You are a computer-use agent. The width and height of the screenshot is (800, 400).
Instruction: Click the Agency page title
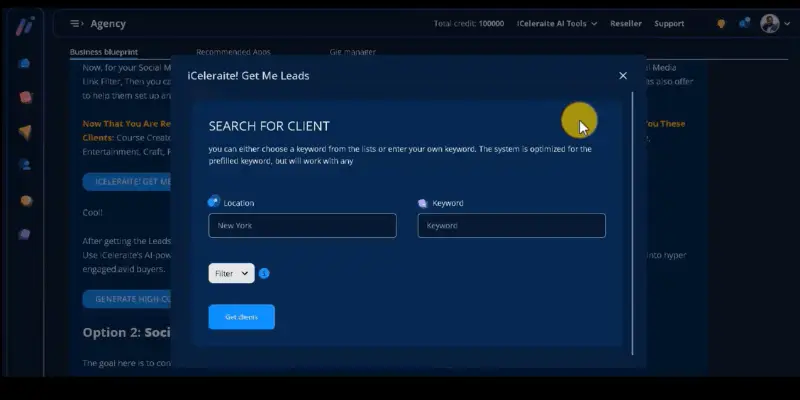108,23
